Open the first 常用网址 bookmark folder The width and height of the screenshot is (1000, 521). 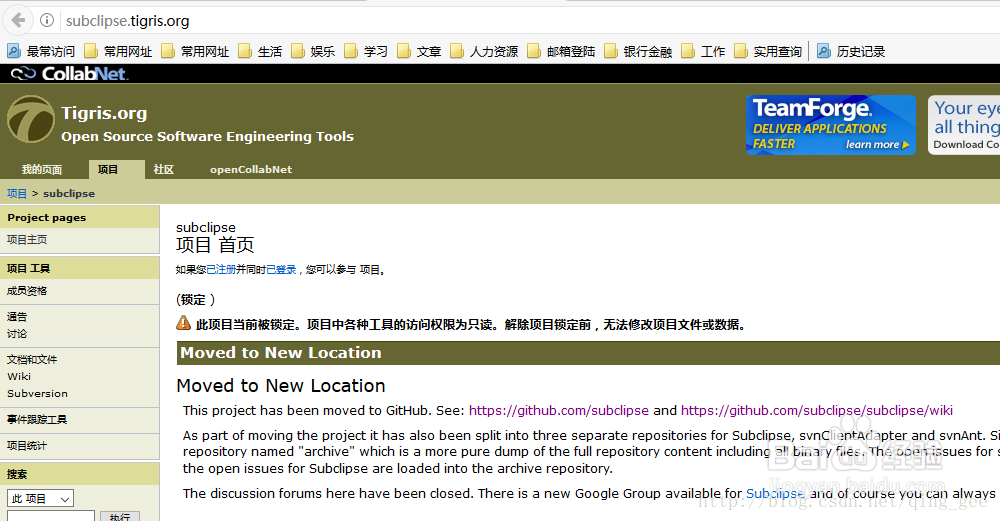coord(119,51)
